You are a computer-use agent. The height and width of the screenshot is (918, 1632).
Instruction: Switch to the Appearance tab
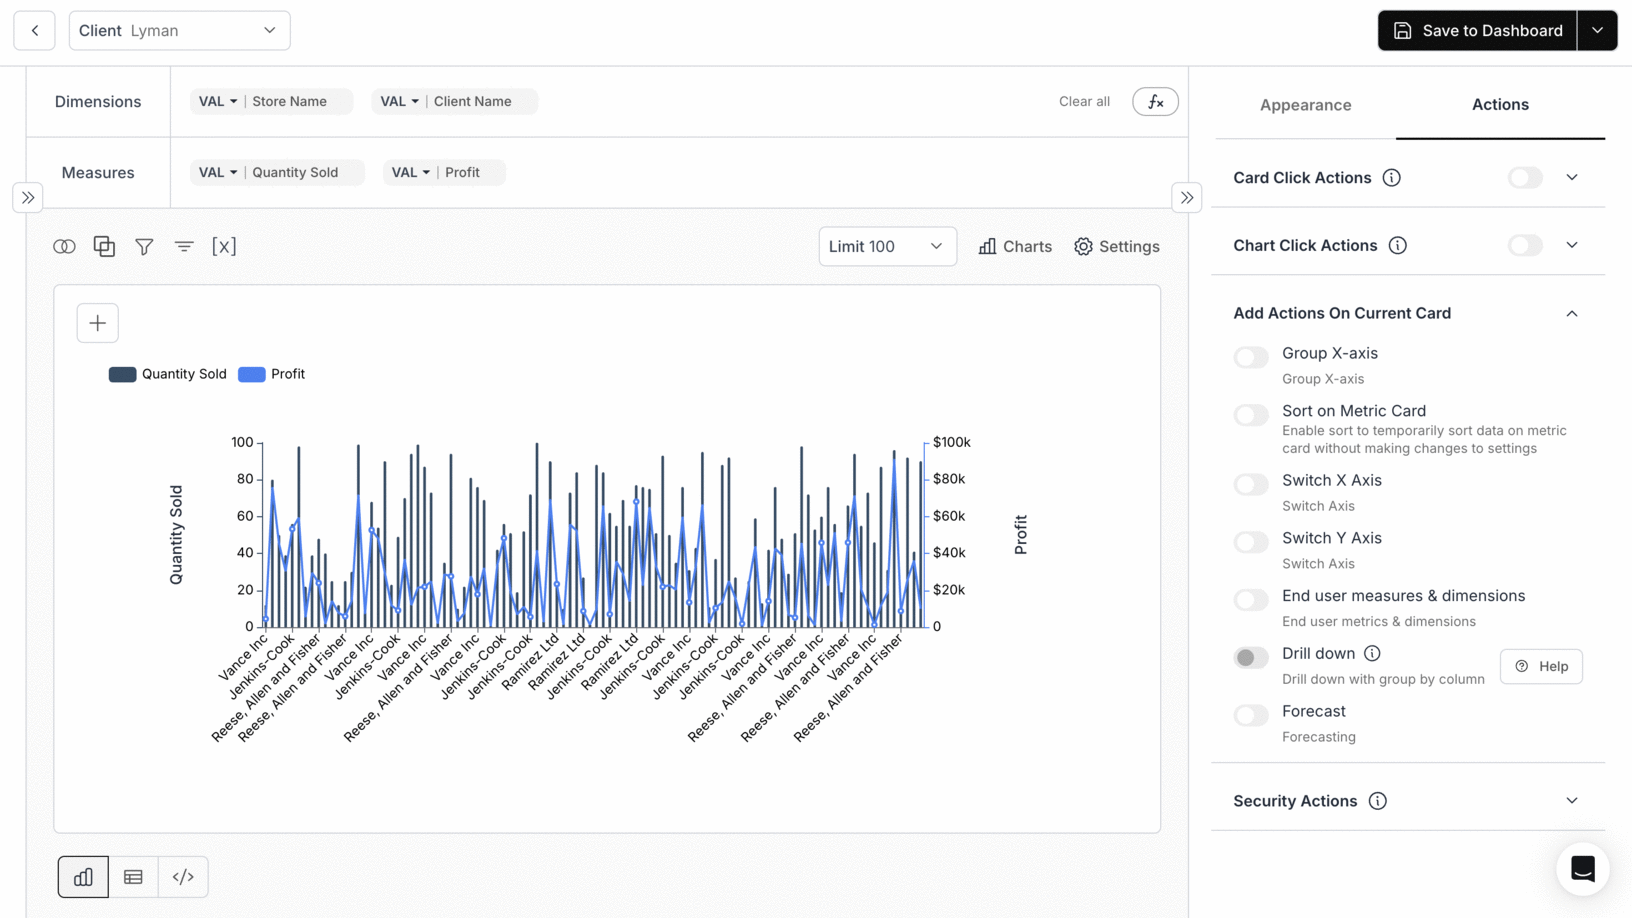tap(1305, 104)
